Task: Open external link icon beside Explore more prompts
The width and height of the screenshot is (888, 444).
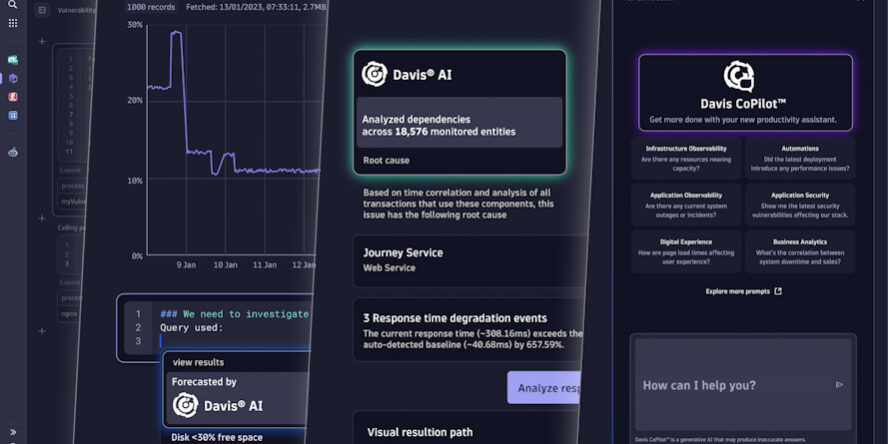Action: click(778, 291)
